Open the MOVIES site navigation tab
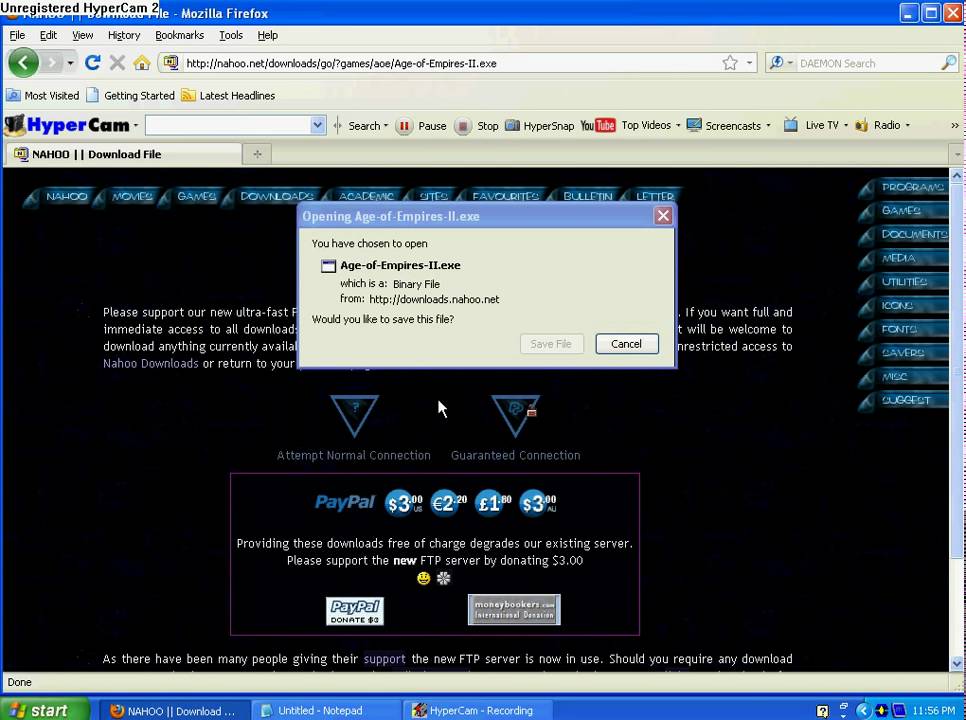The width and height of the screenshot is (966, 720). (132, 196)
